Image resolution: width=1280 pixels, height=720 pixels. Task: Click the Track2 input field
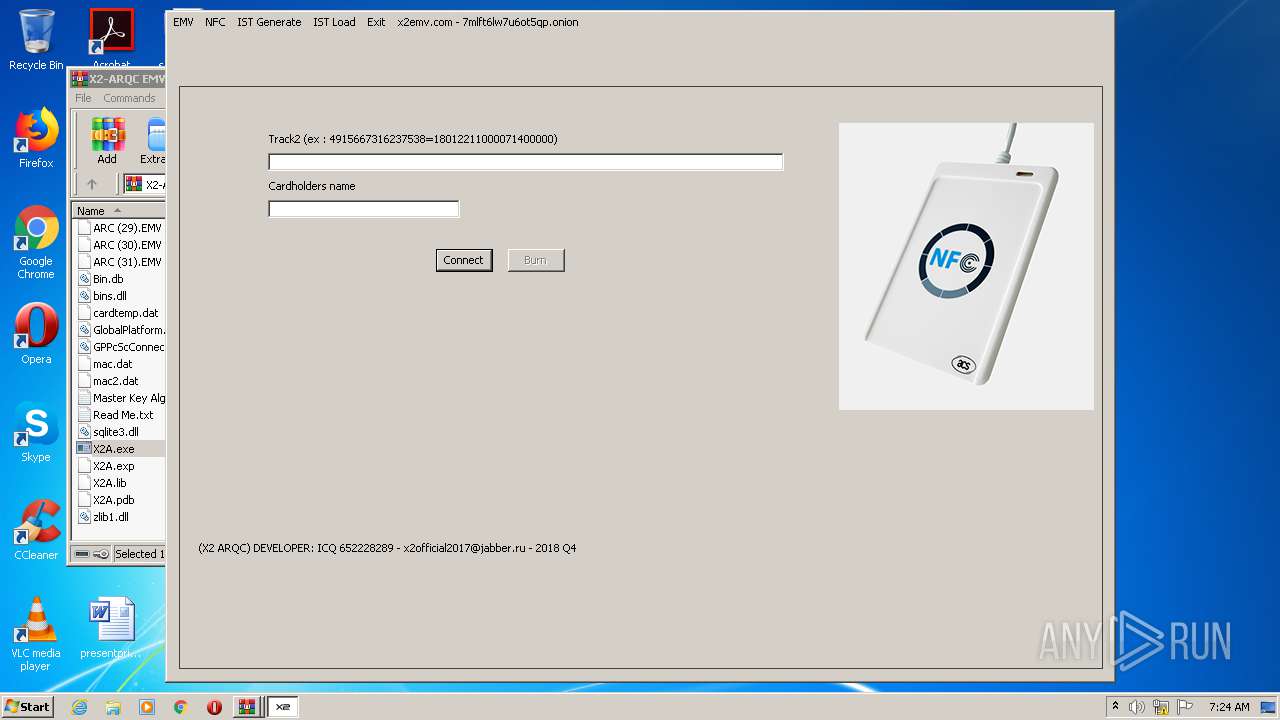pos(526,162)
